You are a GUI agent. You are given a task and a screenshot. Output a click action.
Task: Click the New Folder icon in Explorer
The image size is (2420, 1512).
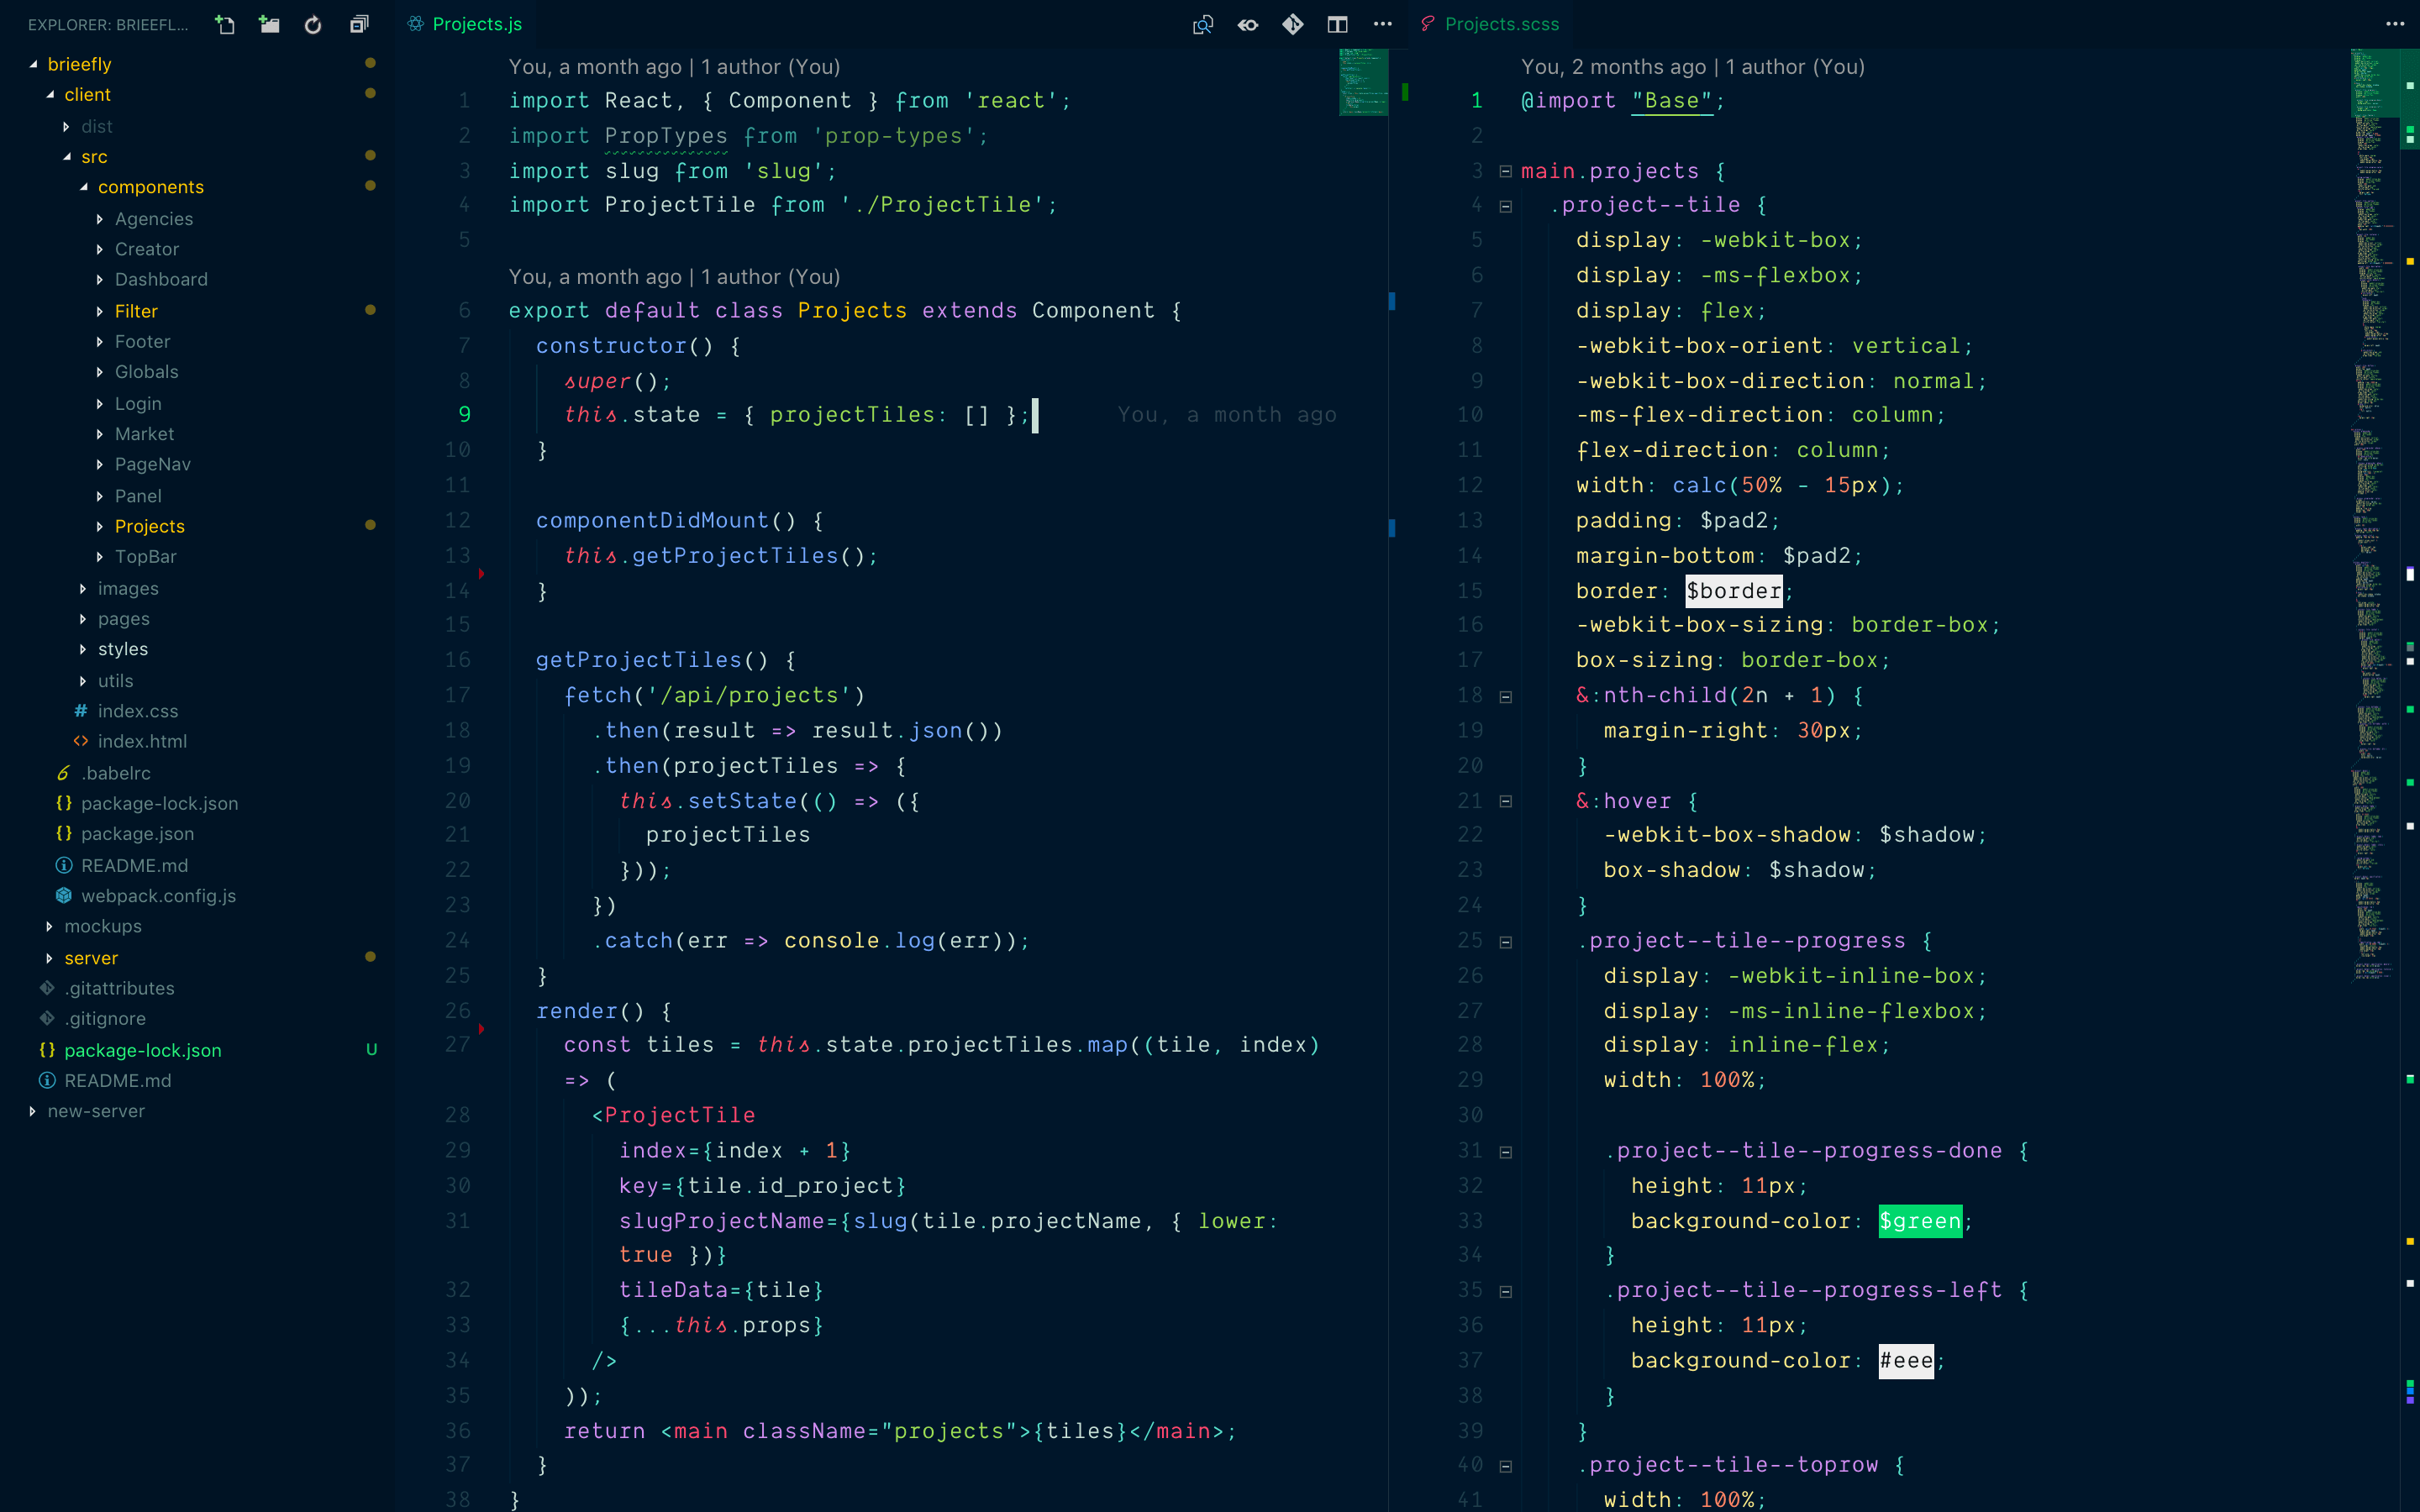(269, 24)
